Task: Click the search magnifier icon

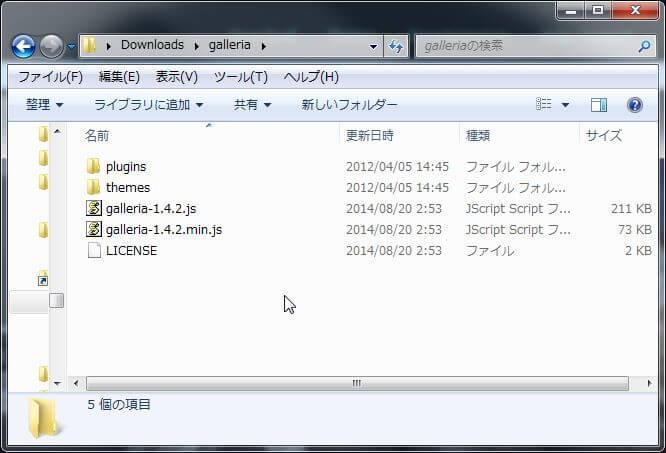Action: pos(644,46)
